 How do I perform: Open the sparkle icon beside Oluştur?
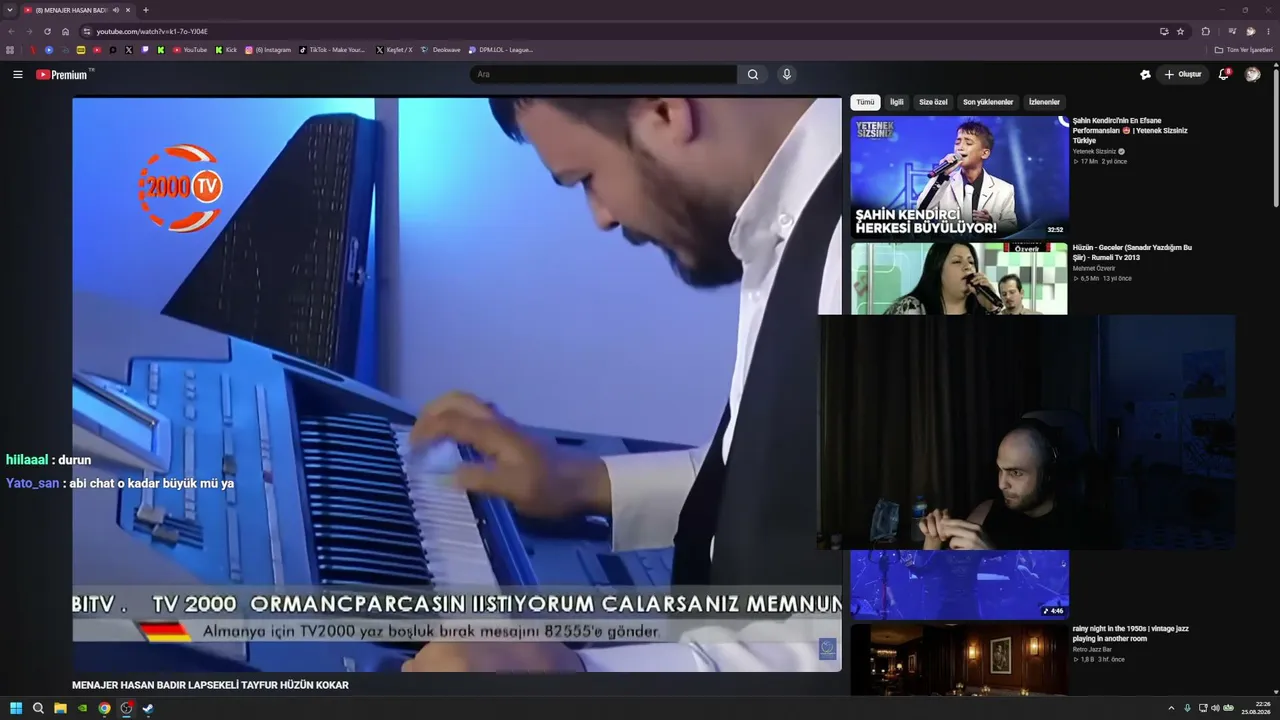1145,74
